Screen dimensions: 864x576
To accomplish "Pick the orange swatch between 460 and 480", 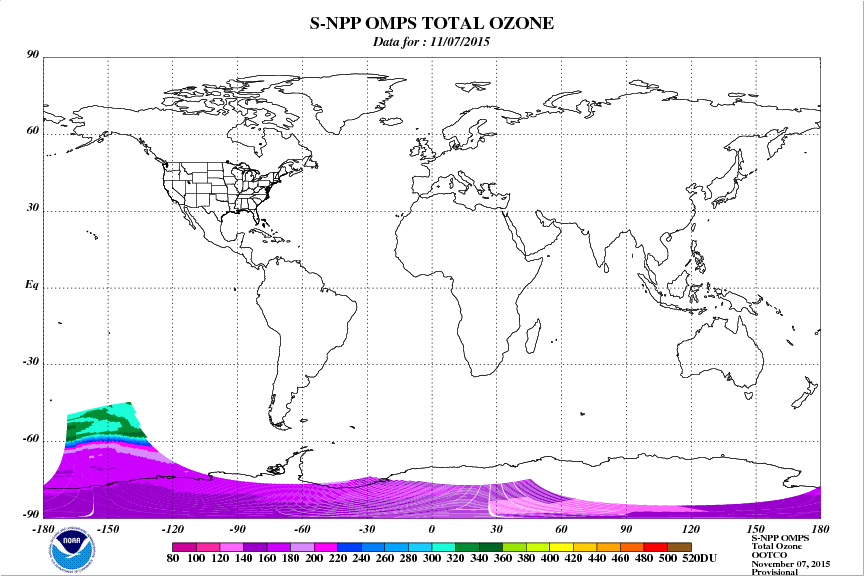I will click(x=632, y=547).
